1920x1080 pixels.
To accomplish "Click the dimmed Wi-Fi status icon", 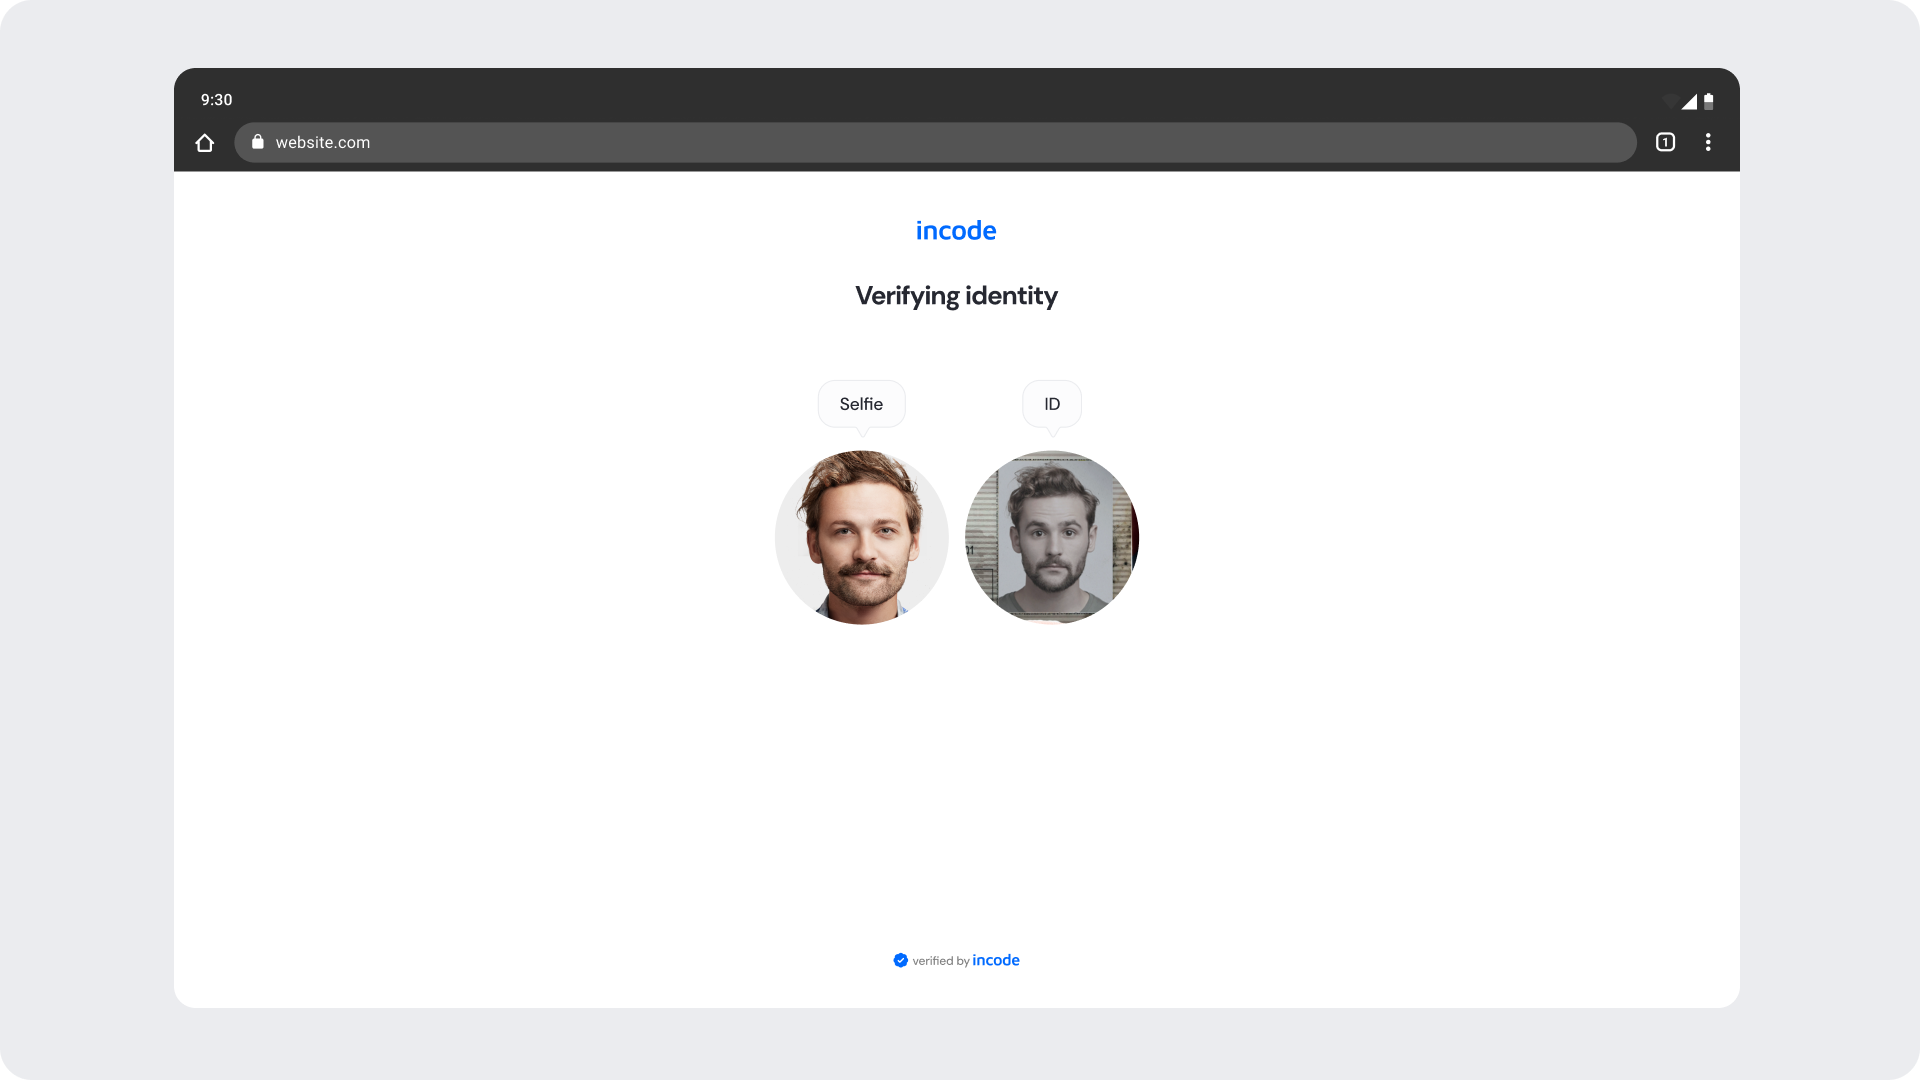I will 1669,101.
